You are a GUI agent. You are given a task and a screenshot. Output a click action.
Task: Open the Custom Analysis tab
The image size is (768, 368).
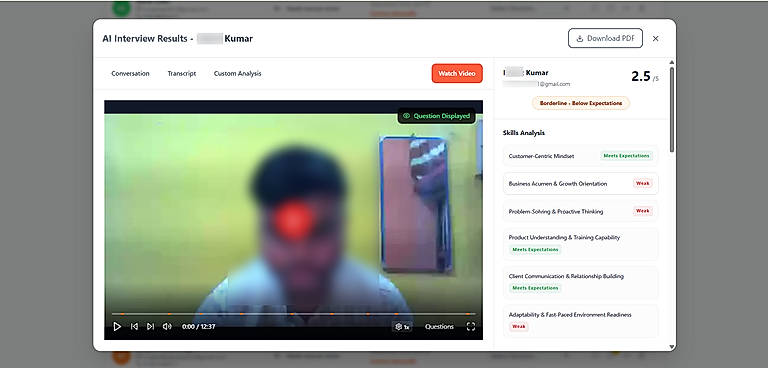[x=238, y=74]
